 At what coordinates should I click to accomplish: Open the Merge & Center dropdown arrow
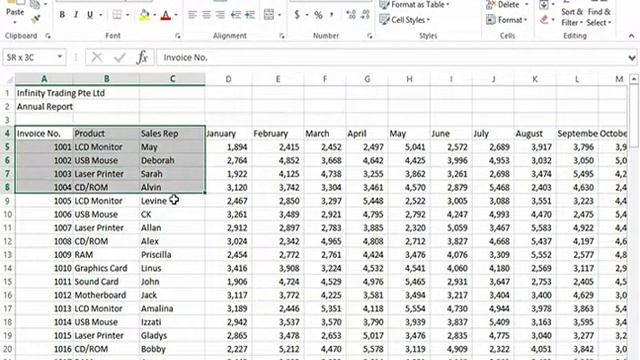coord(280,15)
